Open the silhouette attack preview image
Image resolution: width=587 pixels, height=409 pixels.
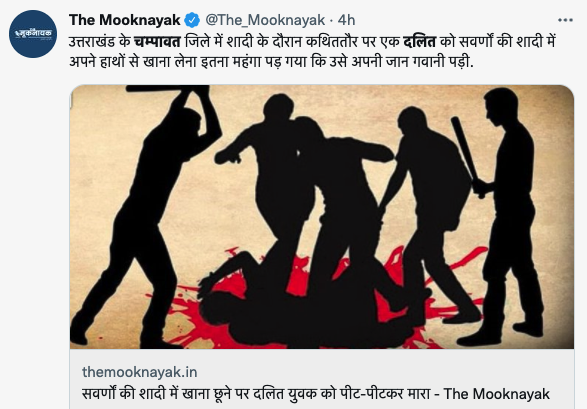(x=322, y=217)
